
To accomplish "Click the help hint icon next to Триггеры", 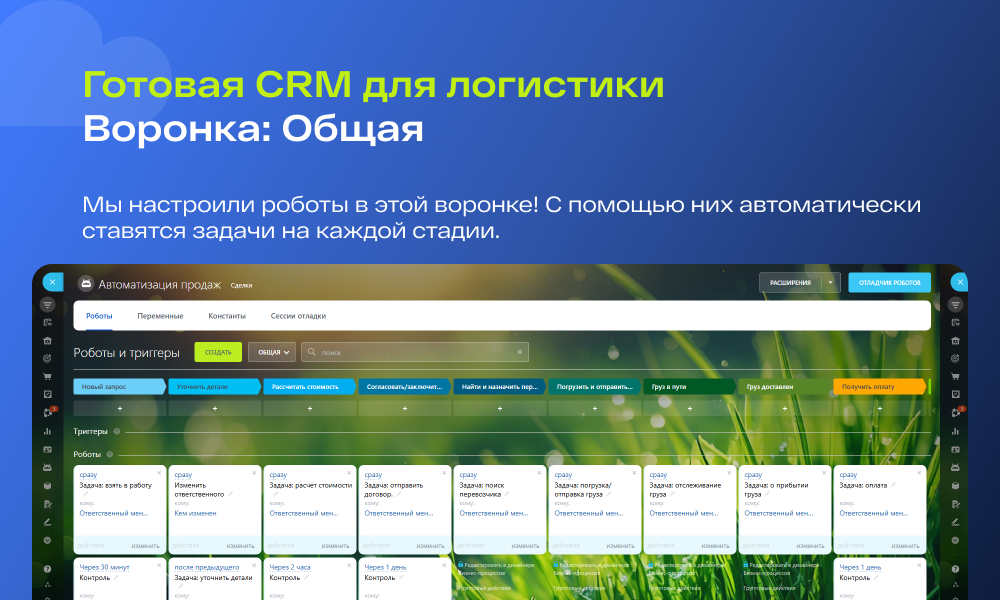I will 117,432.
